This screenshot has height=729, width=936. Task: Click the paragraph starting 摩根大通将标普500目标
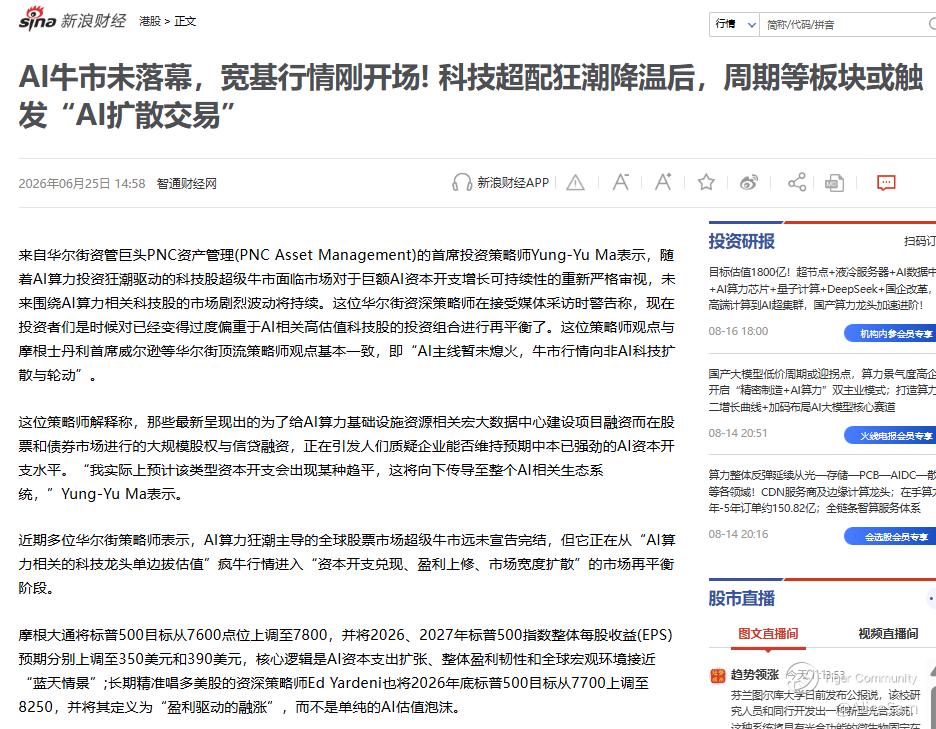[346, 671]
